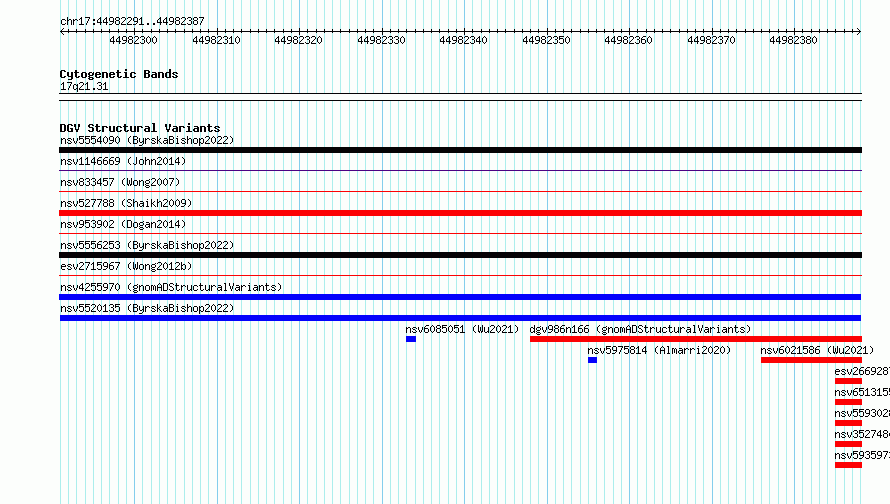Click the black bar under nsv5556253
The width and height of the screenshot is (890, 504).
pos(460,255)
